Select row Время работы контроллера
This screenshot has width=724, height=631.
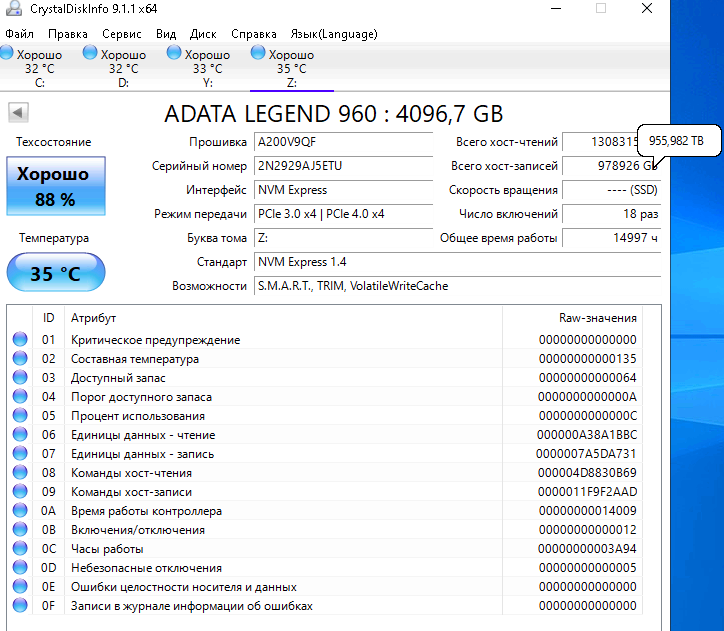(x=326, y=511)
